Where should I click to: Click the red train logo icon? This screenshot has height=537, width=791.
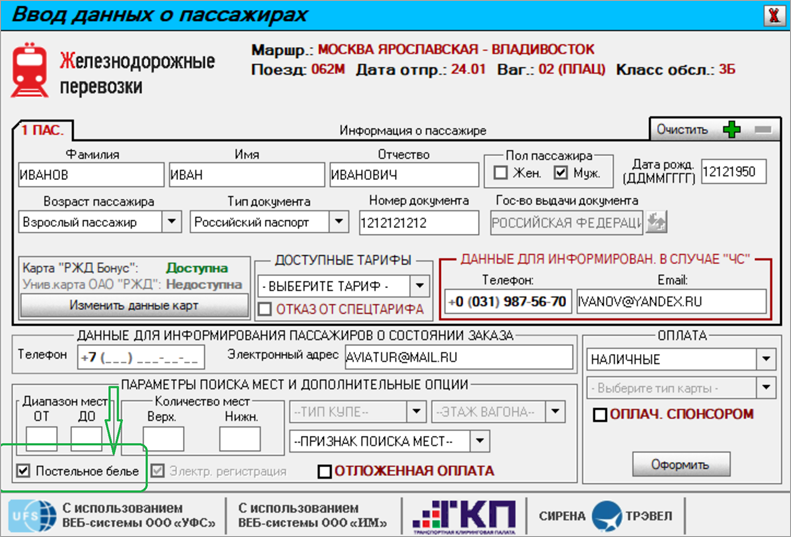tap(30, 70)
